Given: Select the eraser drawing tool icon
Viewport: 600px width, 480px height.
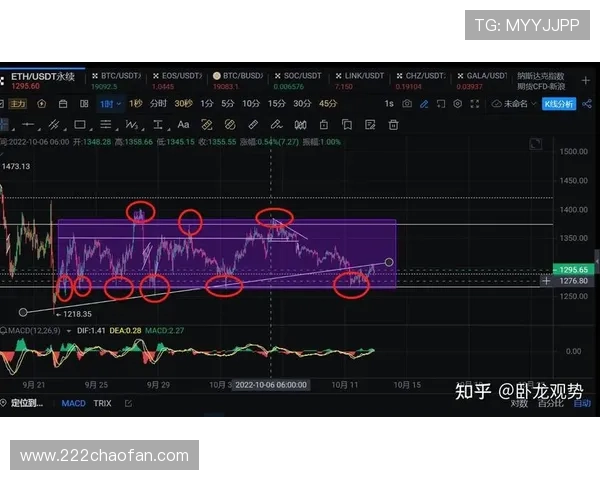Looking at the screenshot, I should pyautogui.click(x=253, y=124).
